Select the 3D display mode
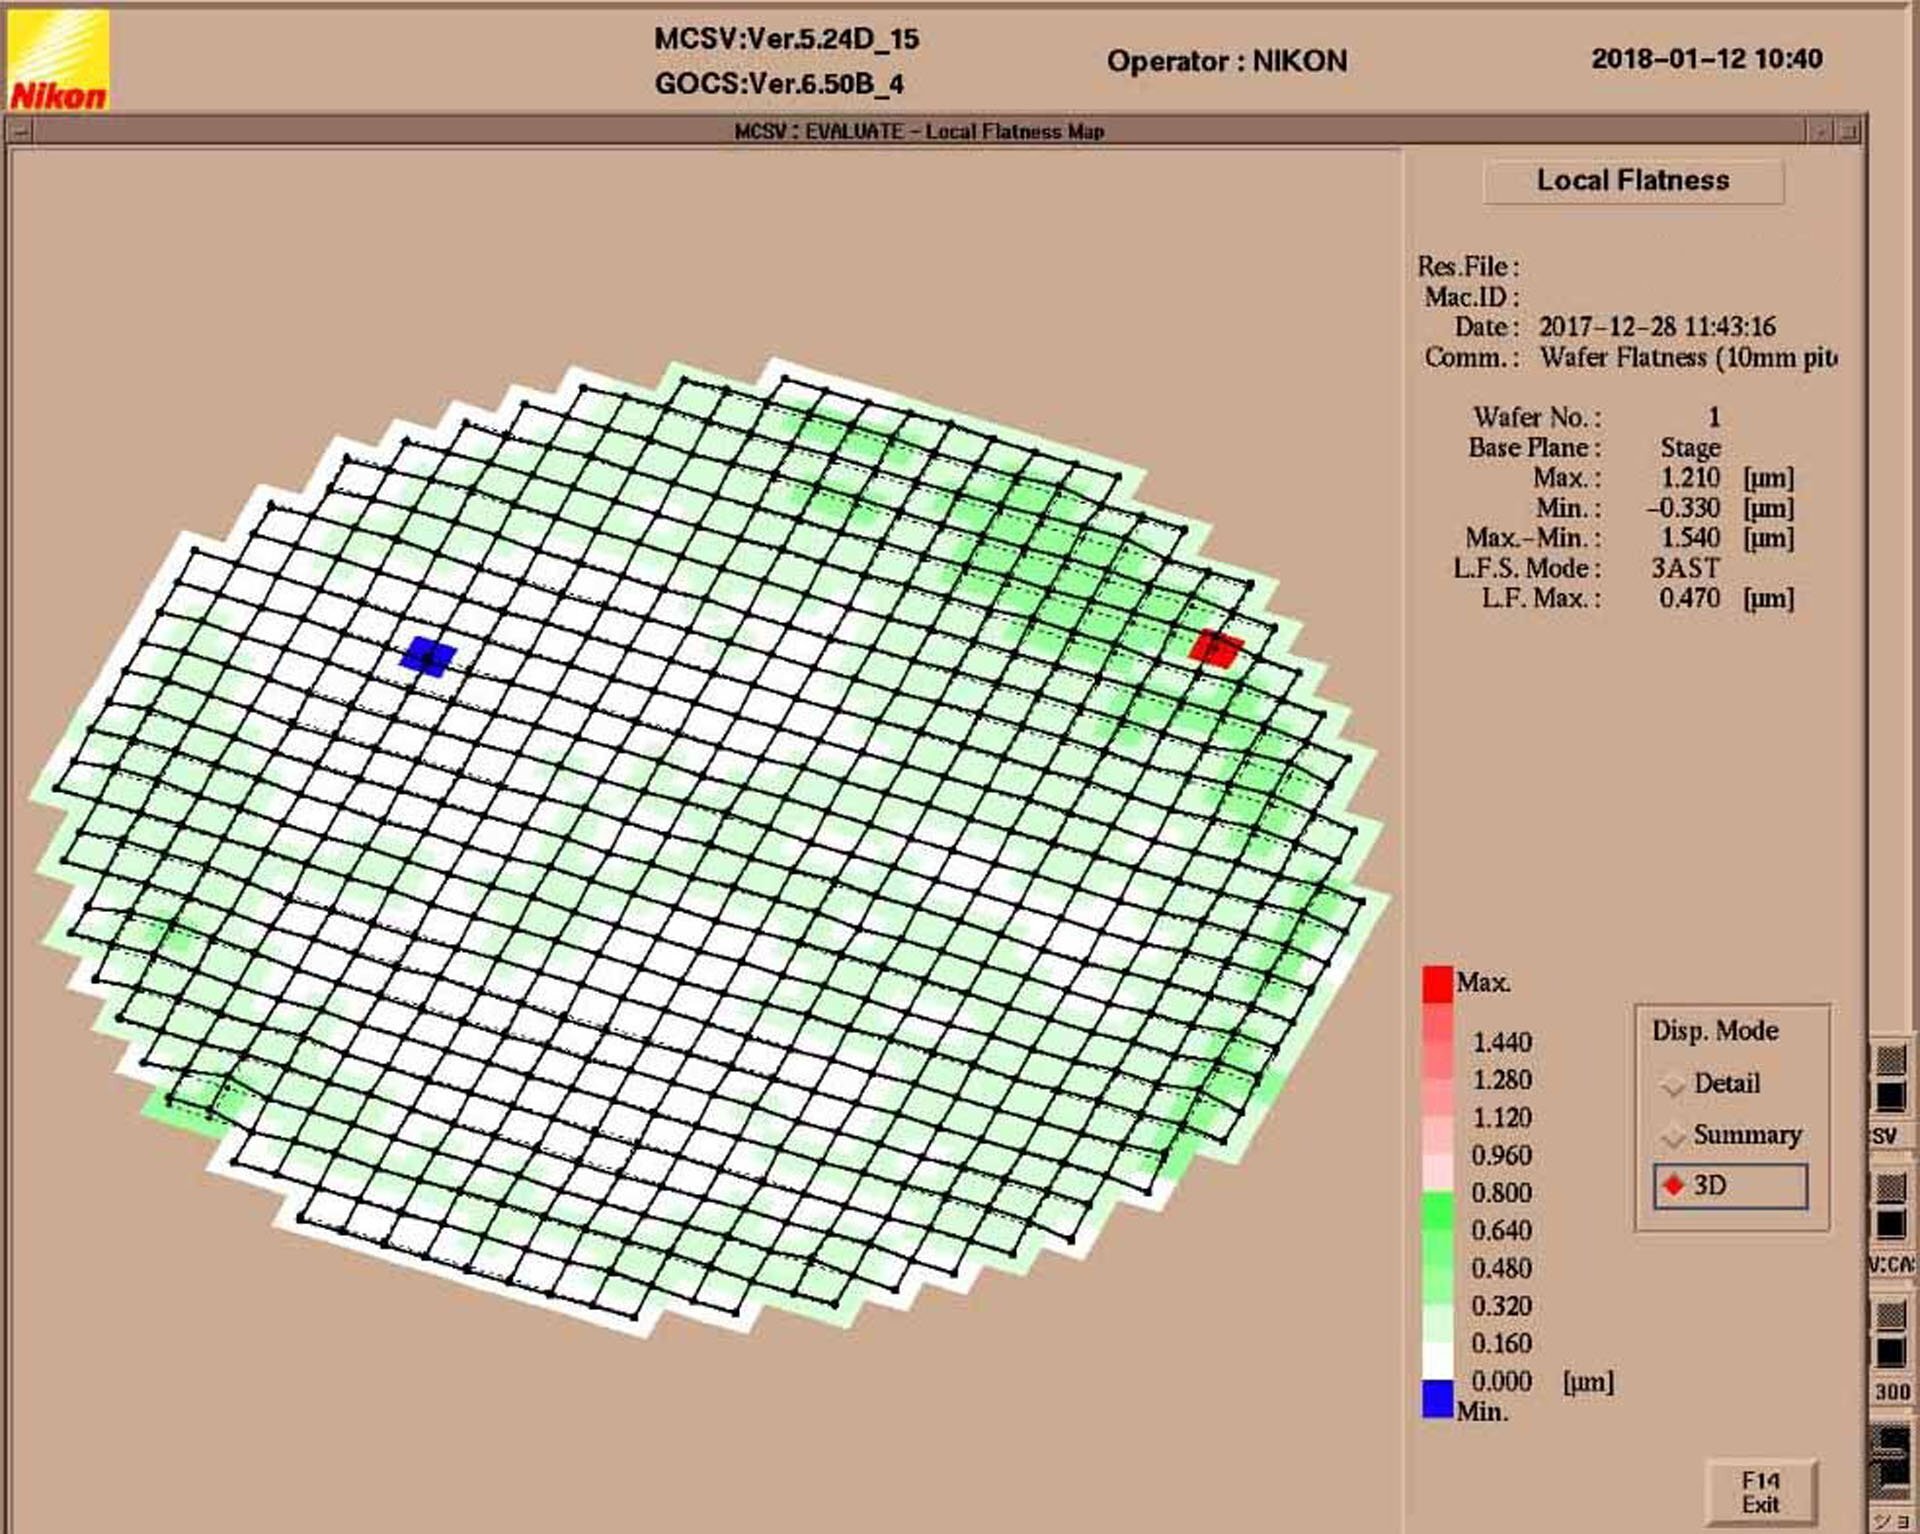The height and width of the screenshot is (1534, 1920). click(1731, 1186)
